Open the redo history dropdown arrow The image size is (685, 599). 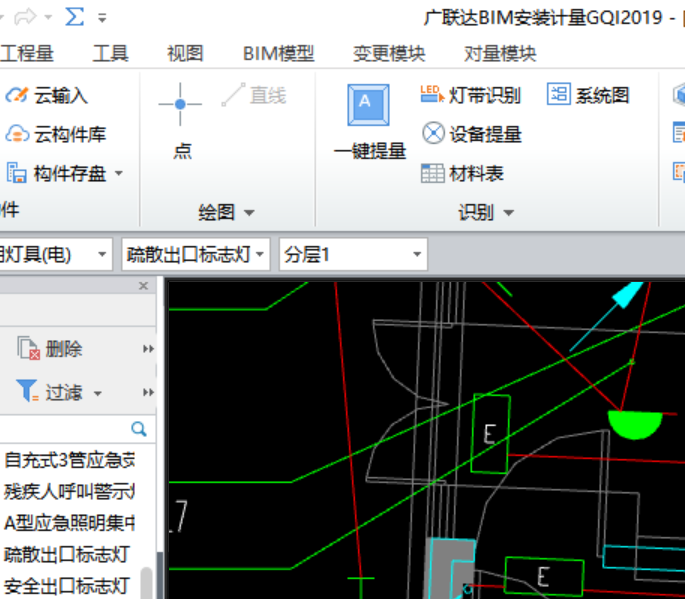click(48, 18)
